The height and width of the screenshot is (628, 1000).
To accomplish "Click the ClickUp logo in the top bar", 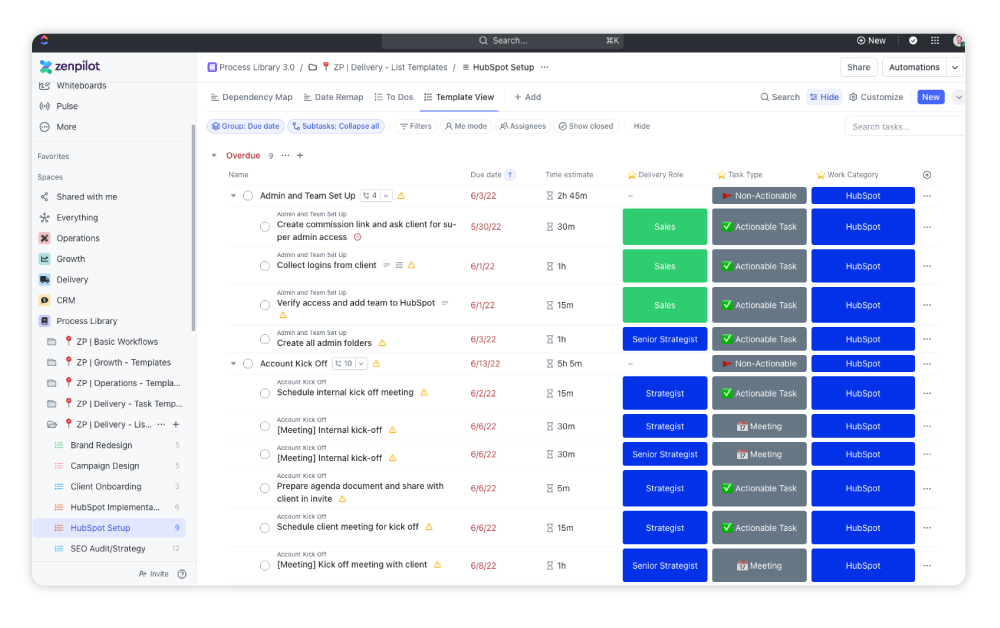I will click(44, 40).
